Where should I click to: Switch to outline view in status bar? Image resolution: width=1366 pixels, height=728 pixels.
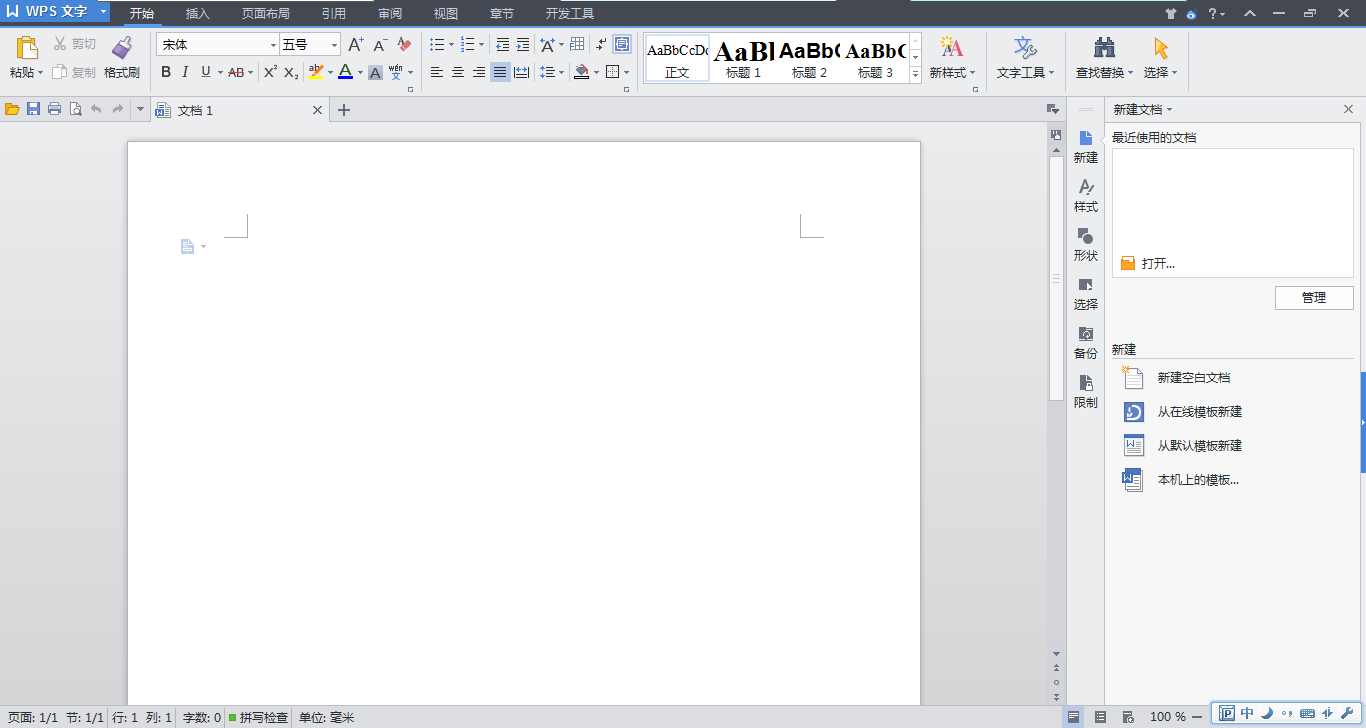(x=1101, y=716)
